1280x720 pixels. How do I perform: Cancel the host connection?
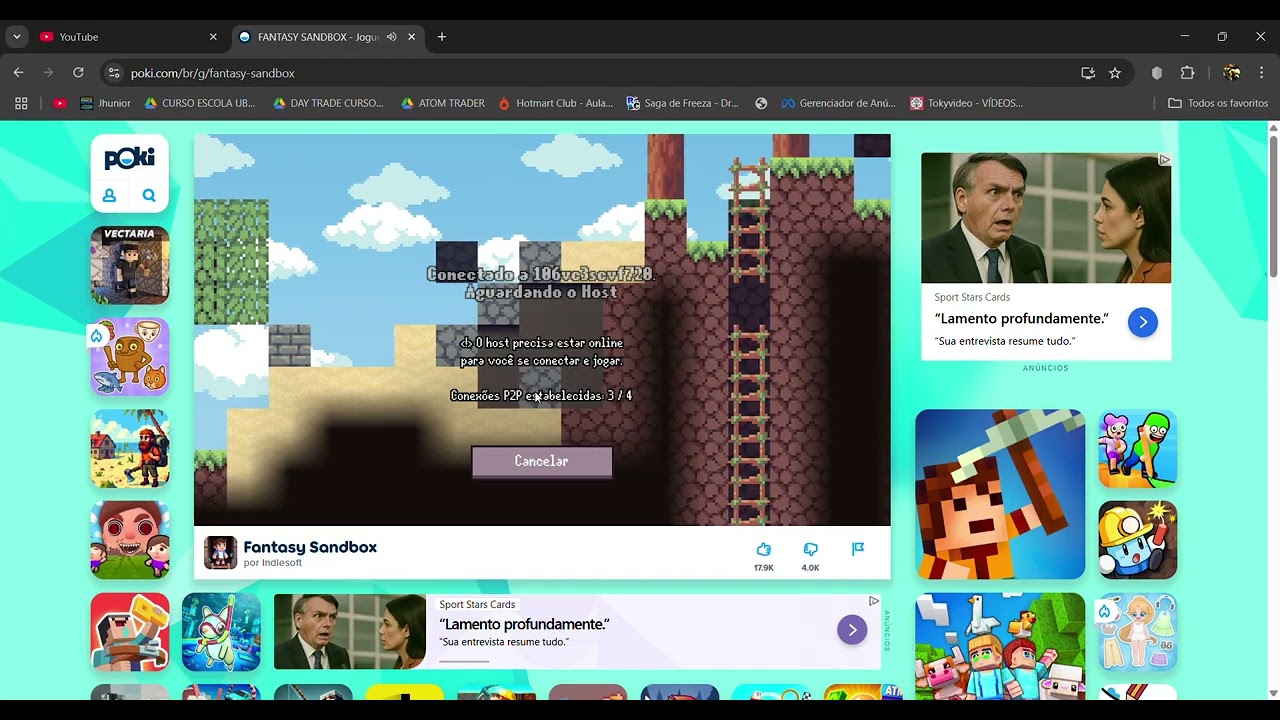(x=541, y=461)
